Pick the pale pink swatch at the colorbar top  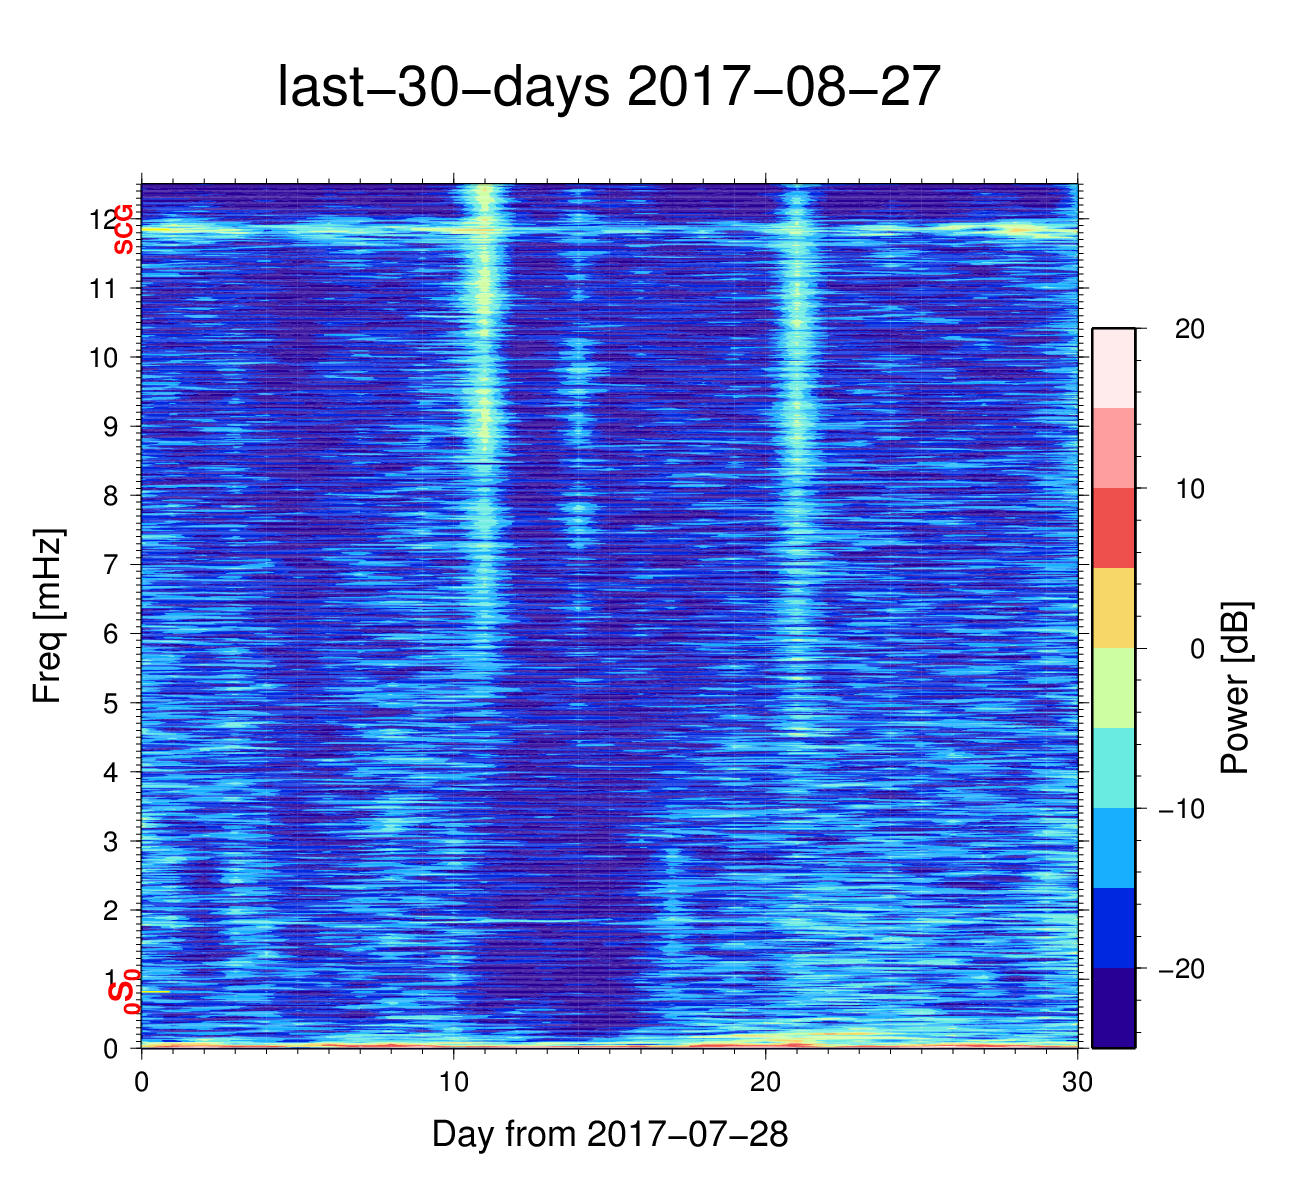click(1113, 367)
